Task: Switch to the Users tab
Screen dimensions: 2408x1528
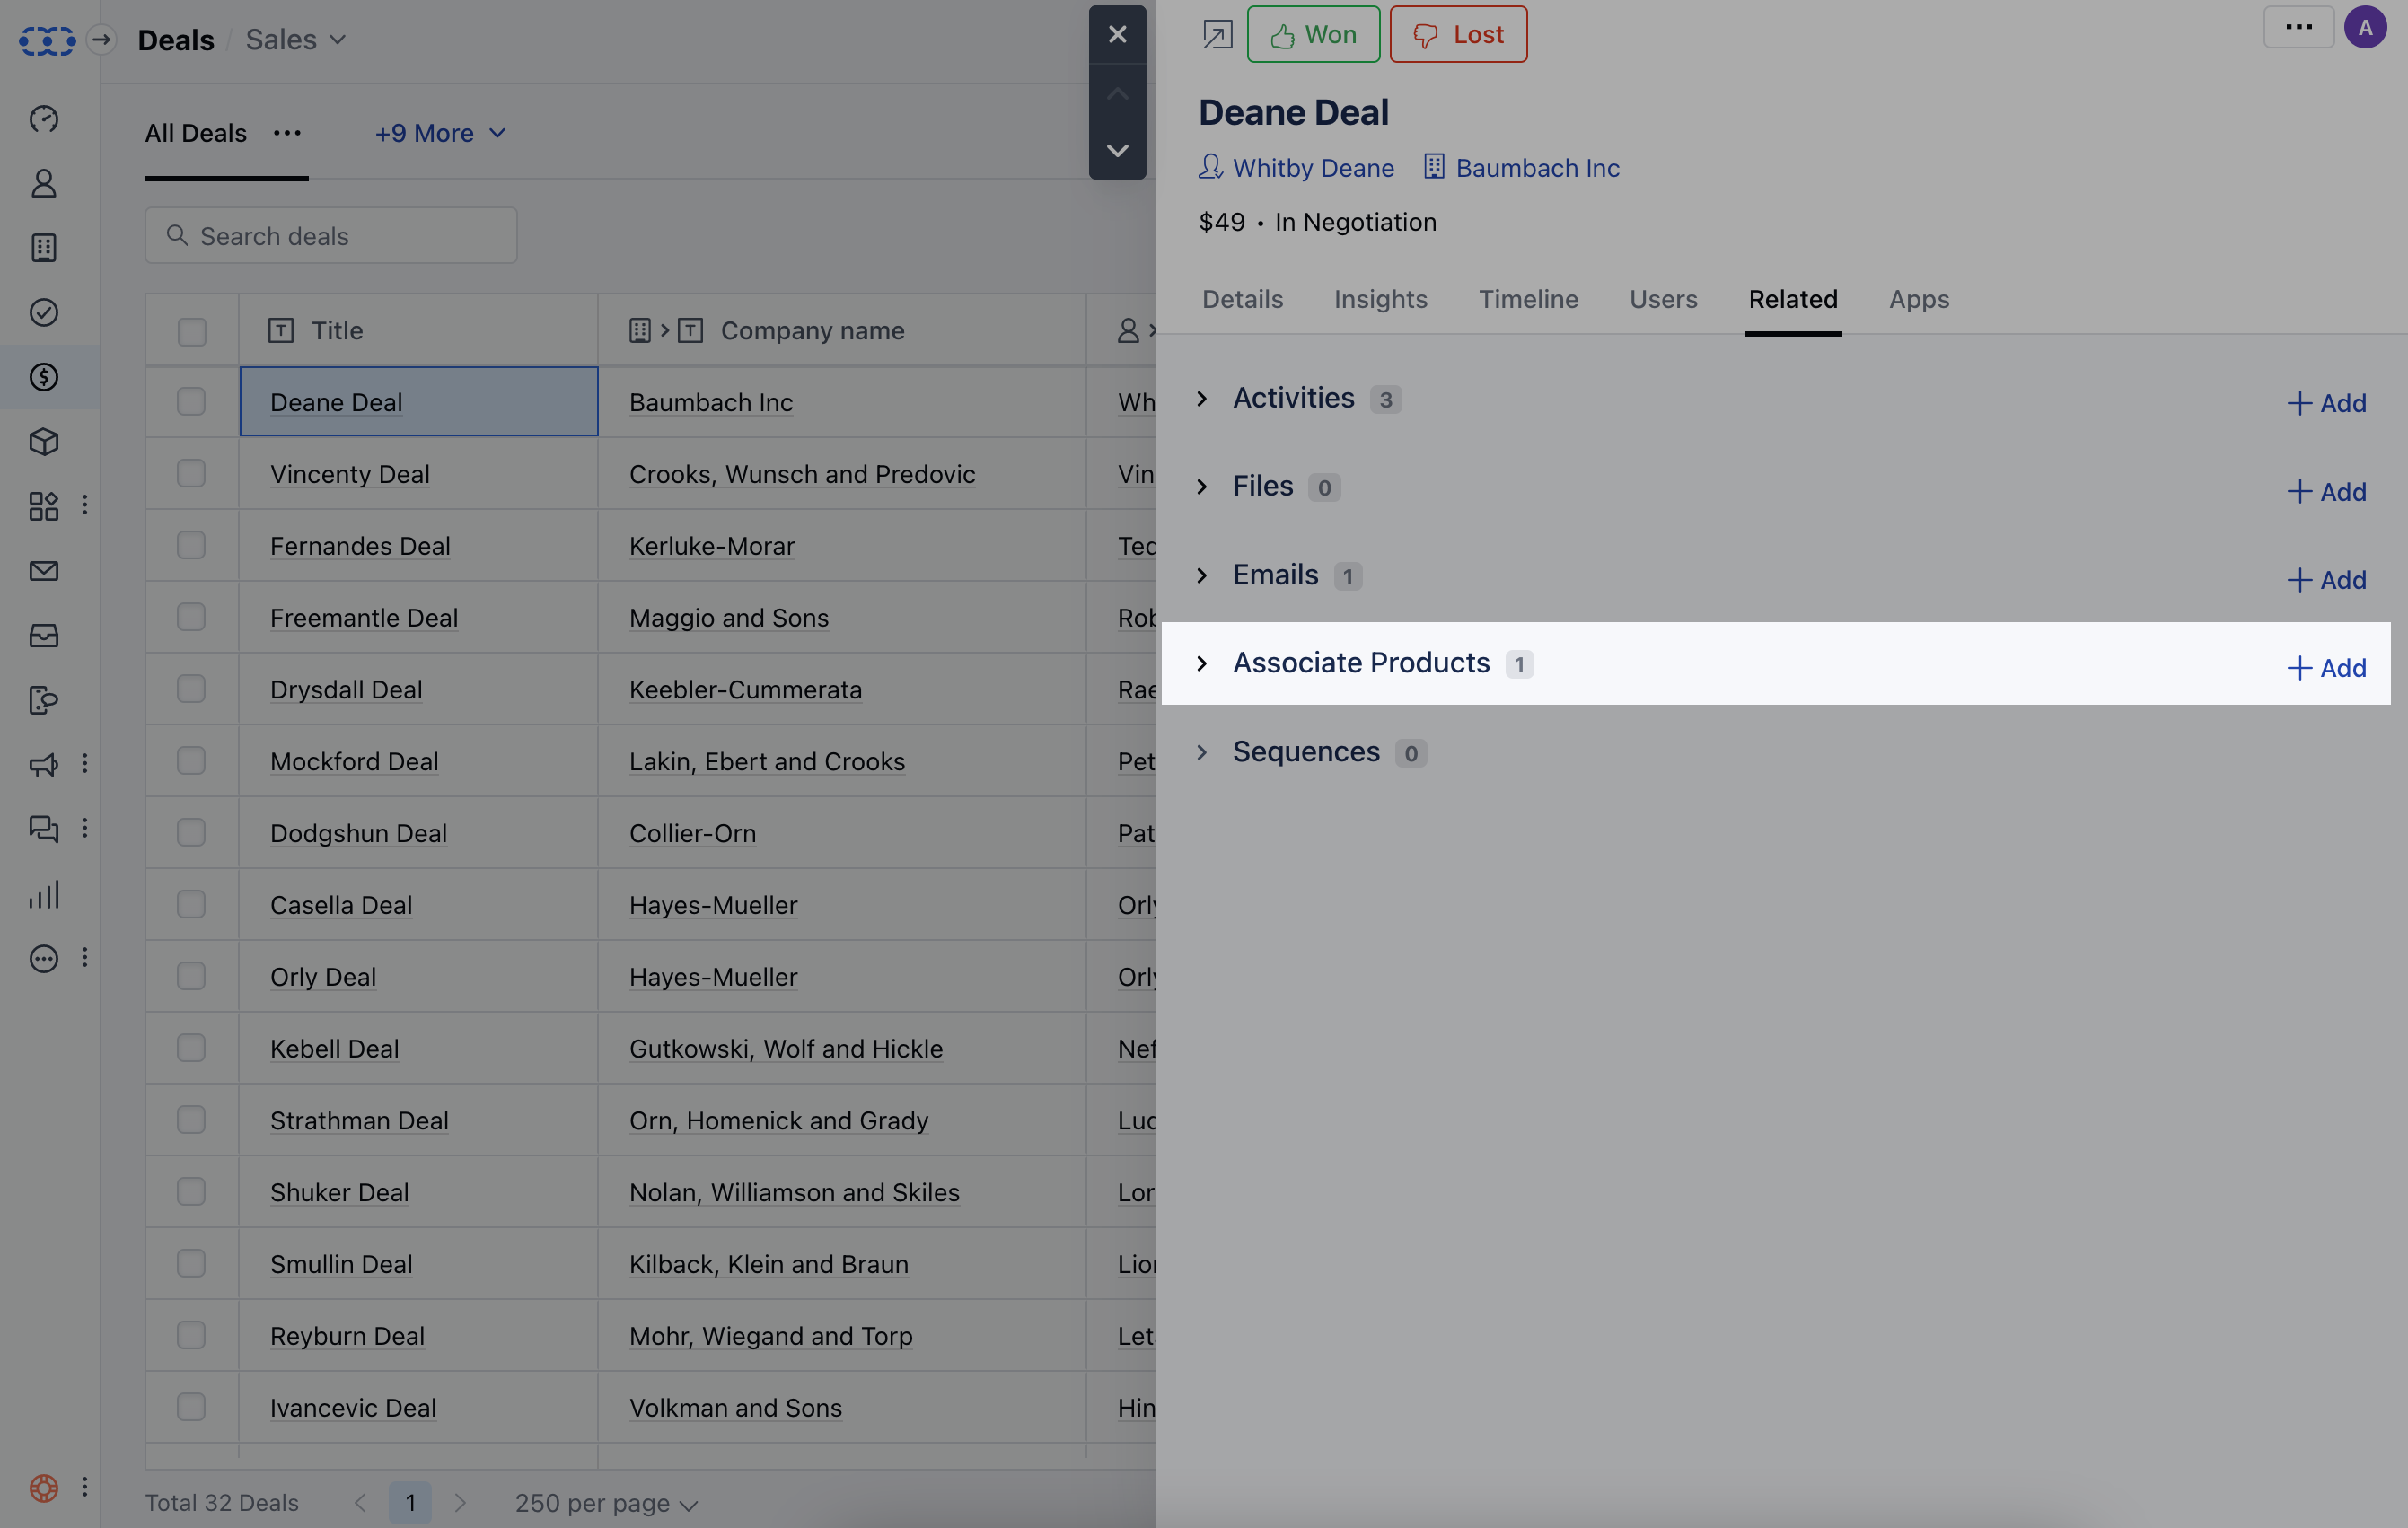Action: coord(1663,299)
